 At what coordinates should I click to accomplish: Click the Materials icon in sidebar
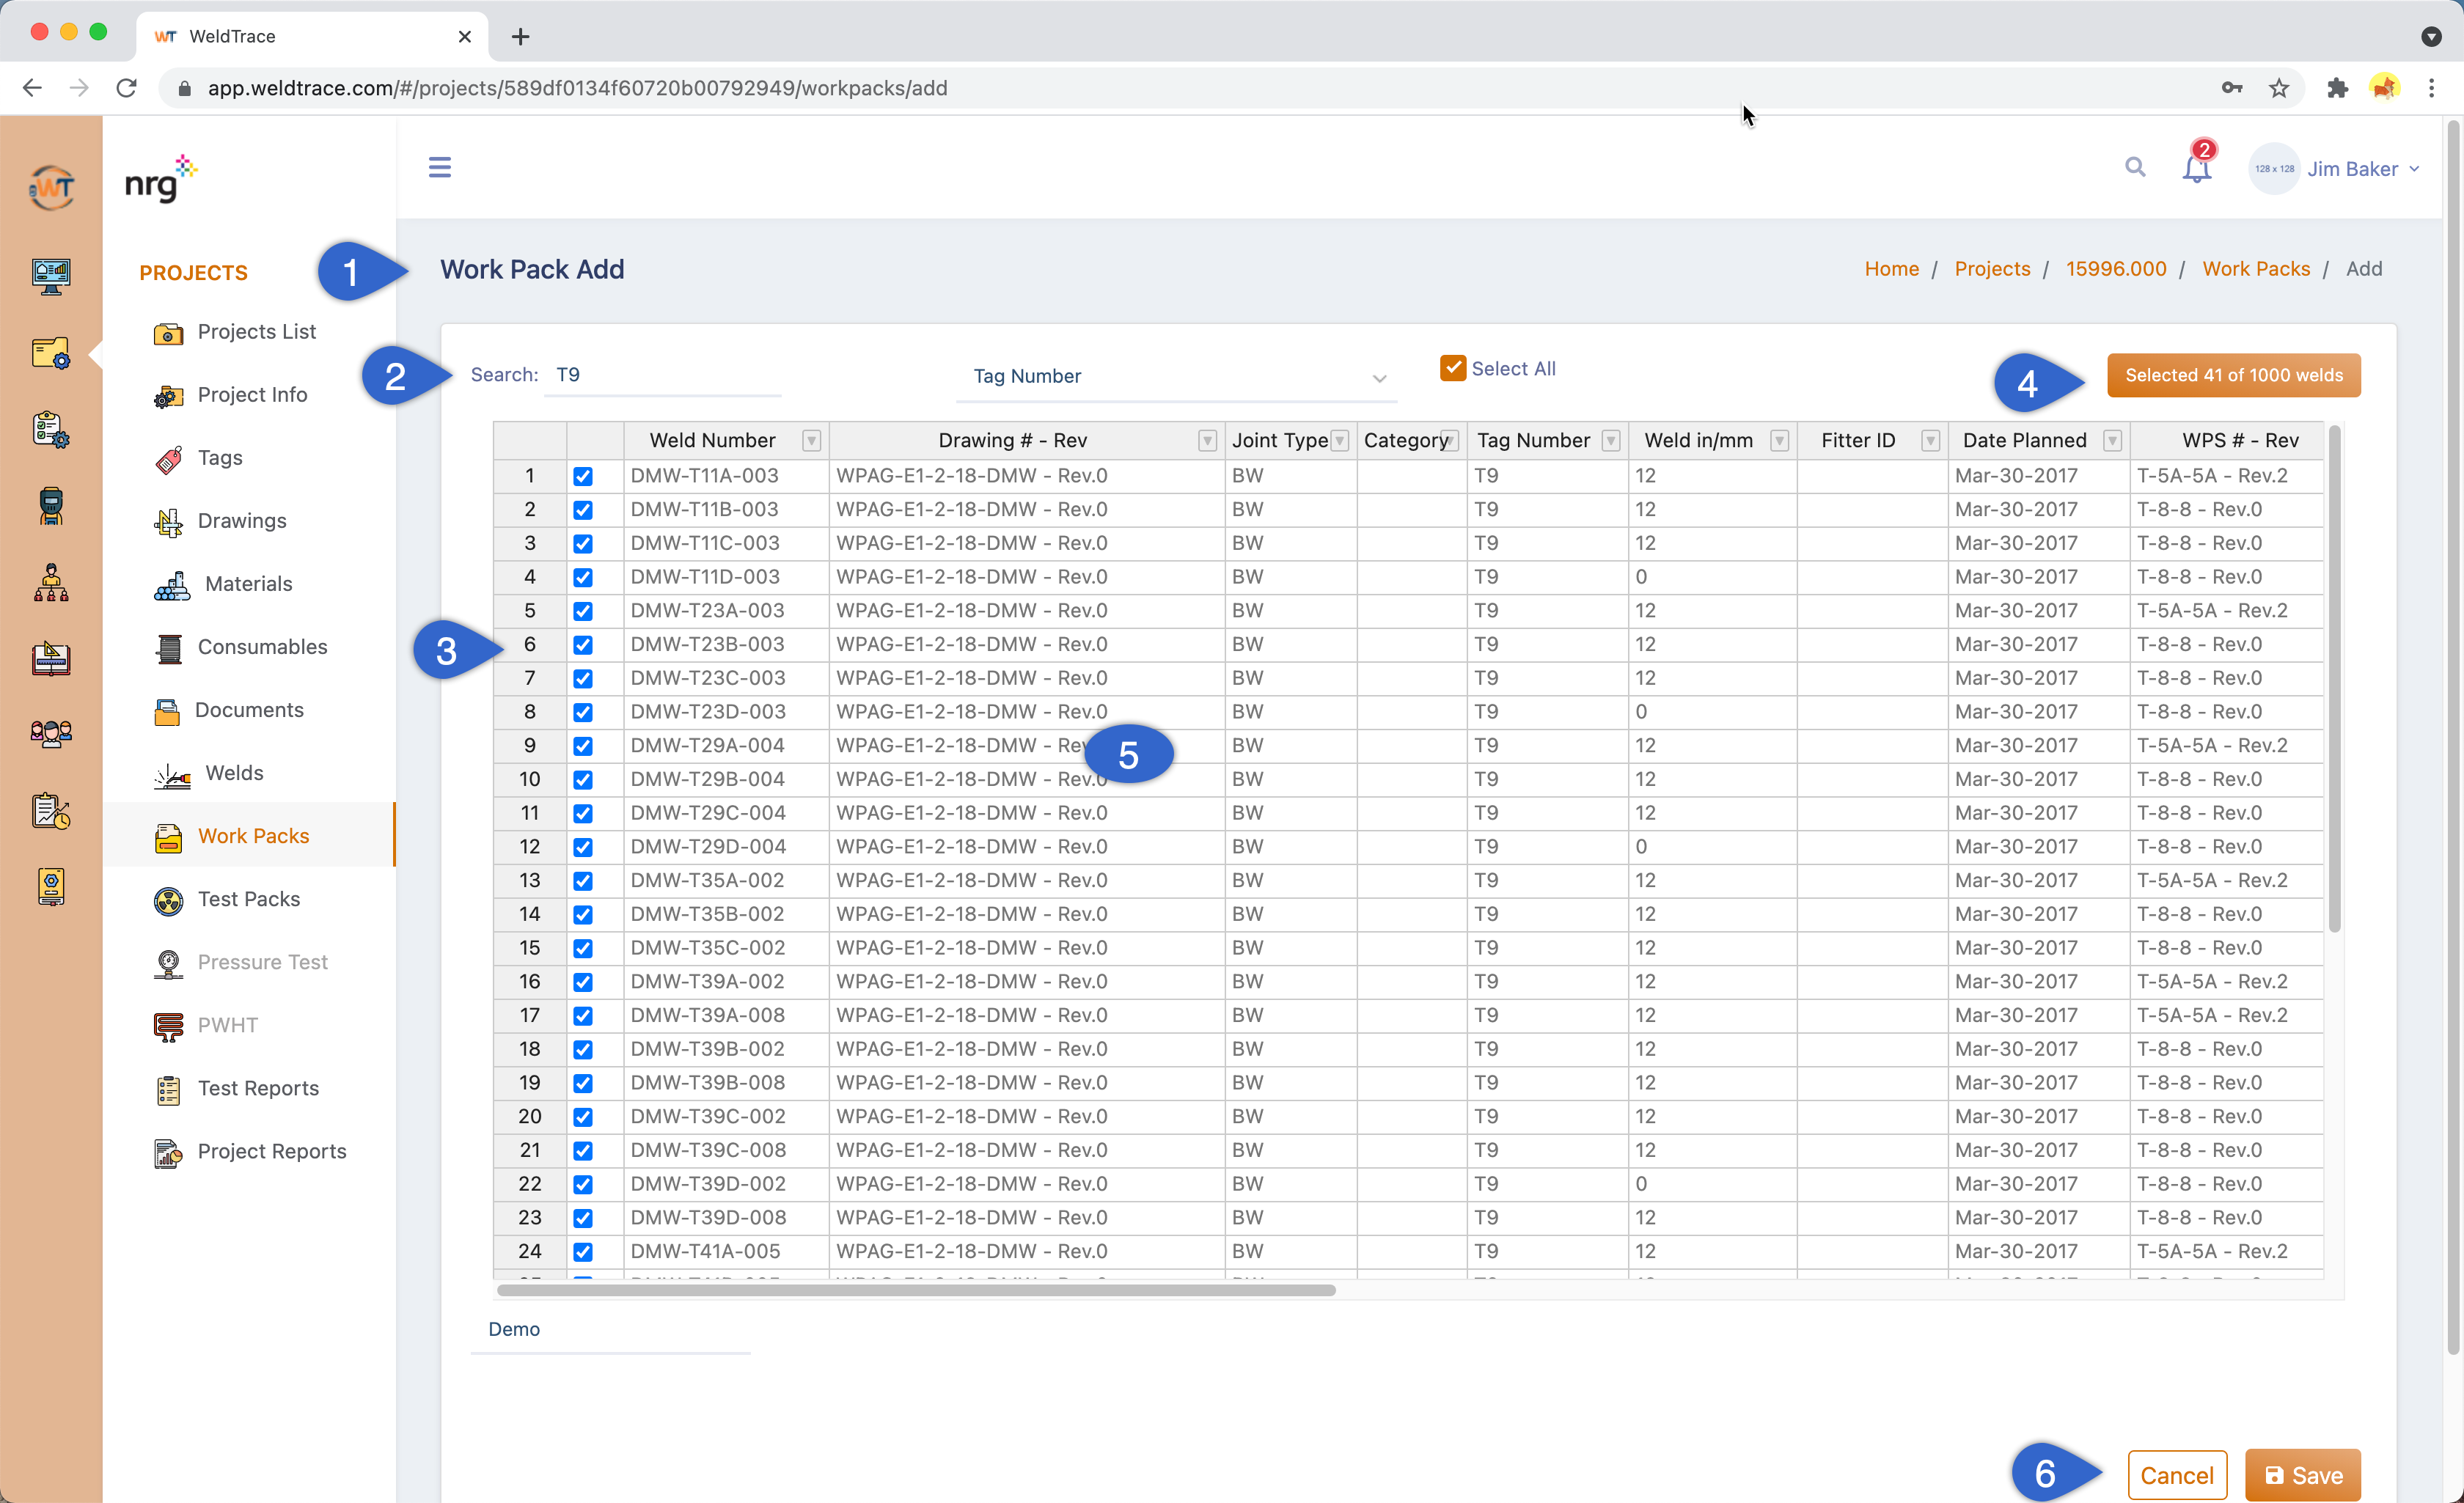coord(172,585)
